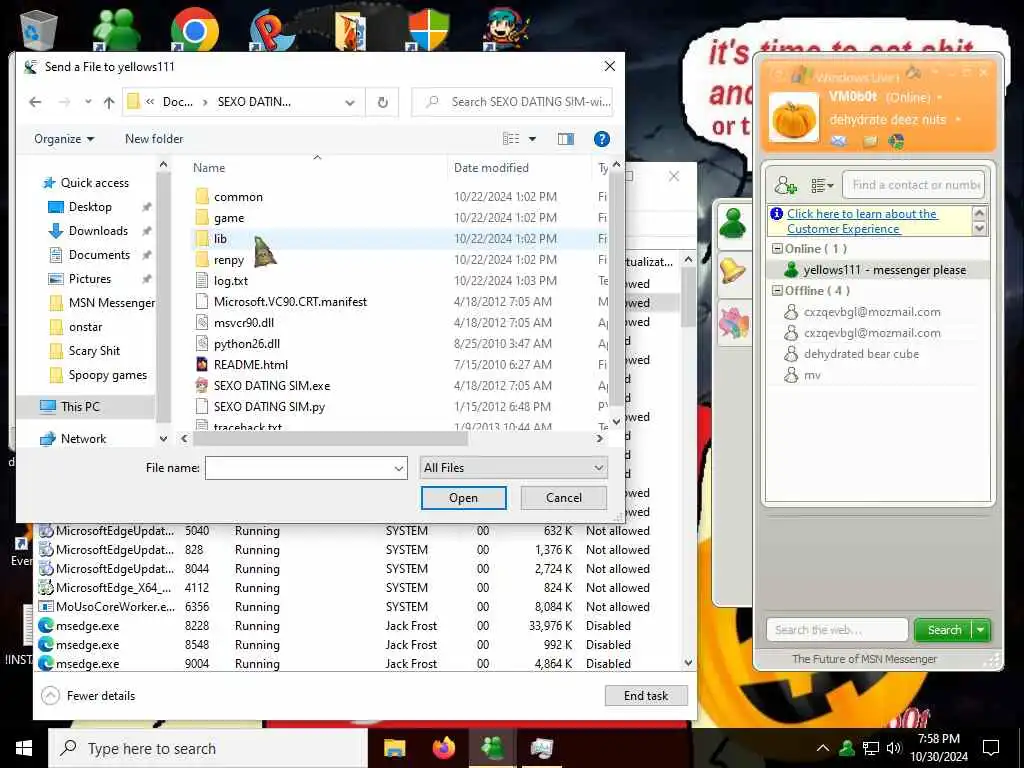Click New folder in the dialog toolbar
Image resolution: width=1024 pixels, height=768 pixels.
tap(154, 139)
